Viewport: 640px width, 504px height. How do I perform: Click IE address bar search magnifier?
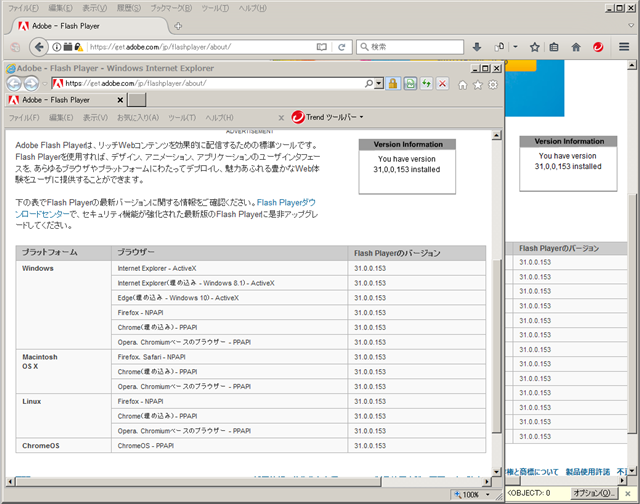[369, 83]
